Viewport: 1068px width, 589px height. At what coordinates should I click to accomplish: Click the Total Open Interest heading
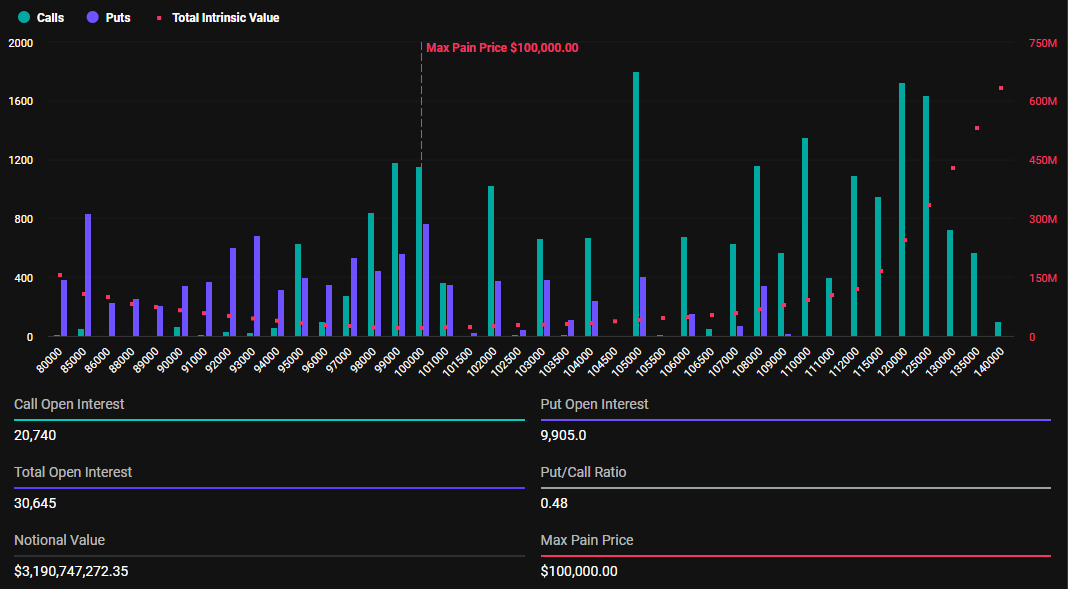click(x=73, y=472)
